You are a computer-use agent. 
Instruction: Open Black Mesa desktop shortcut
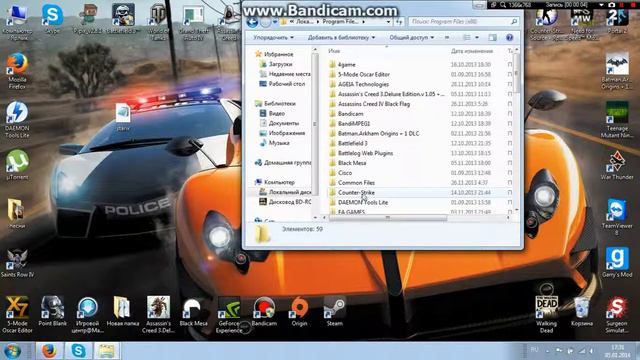[193, 311]
